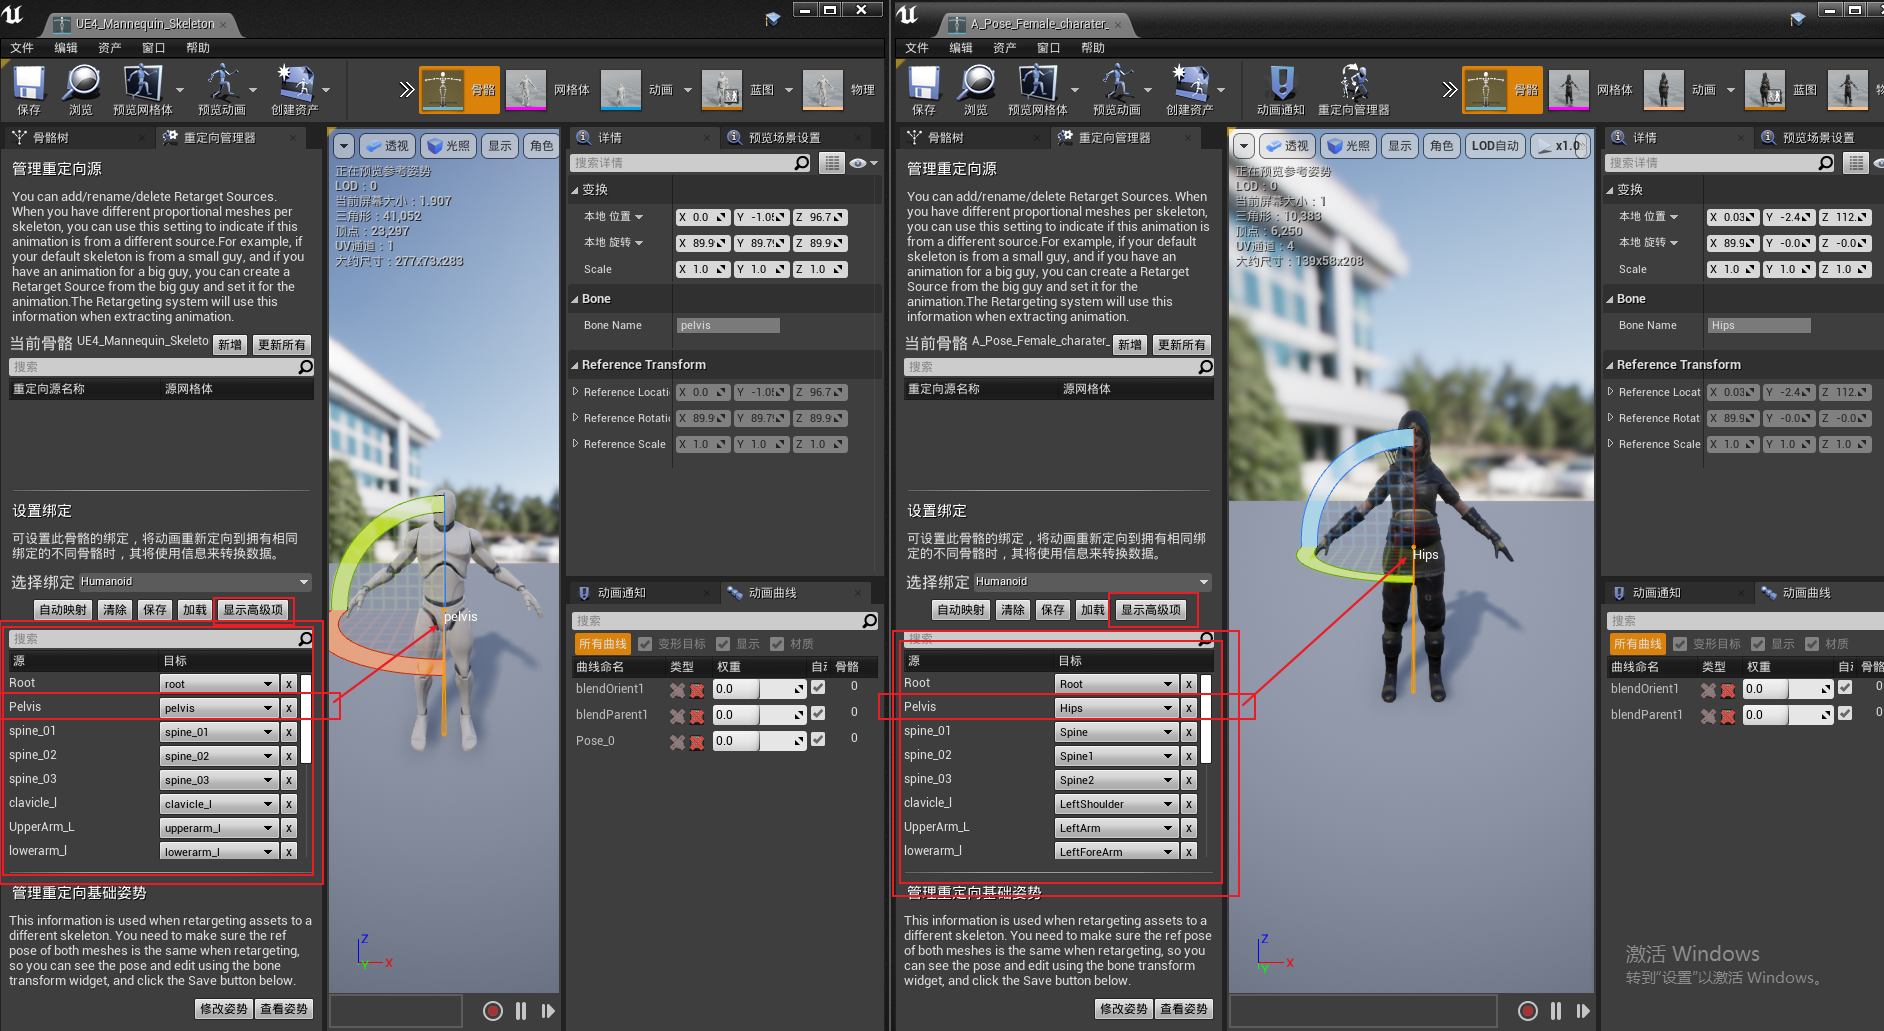Click Browse icon in A_Pose_Female window
Viewport: 1884px width, 1031px height.
[x=976, y=90]
